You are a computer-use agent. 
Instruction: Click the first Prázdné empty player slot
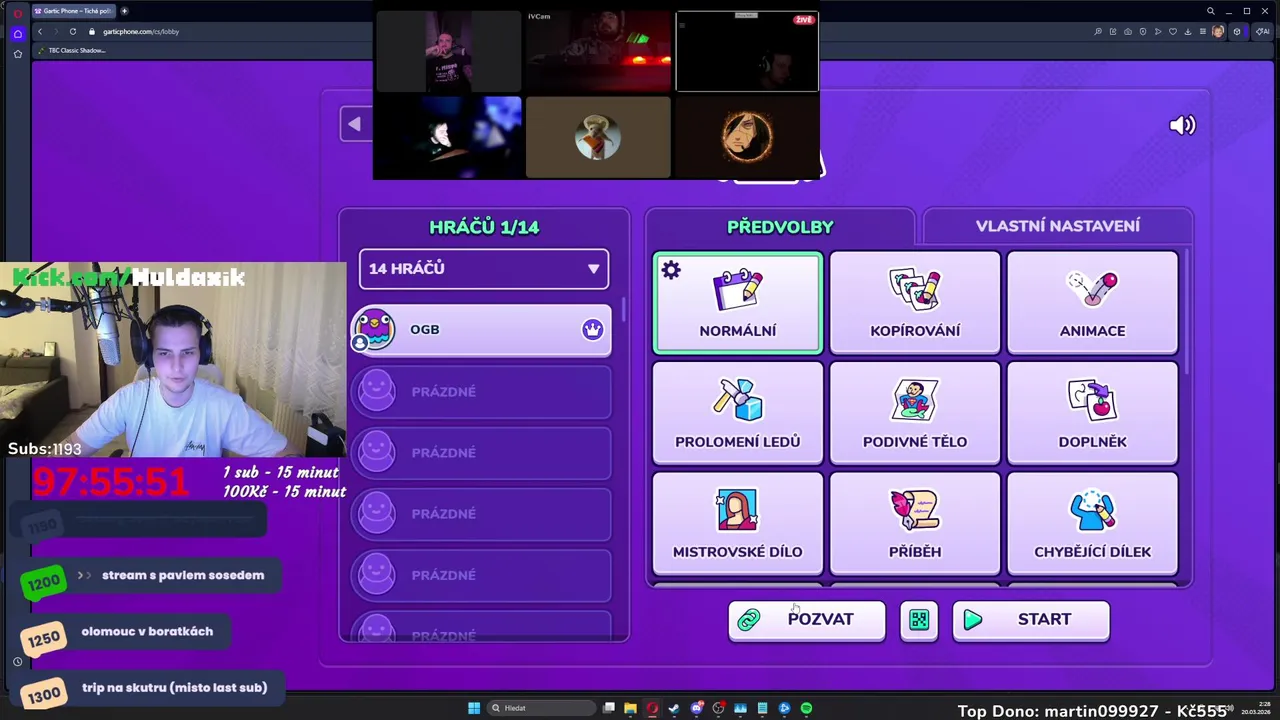tap(481, 391)
